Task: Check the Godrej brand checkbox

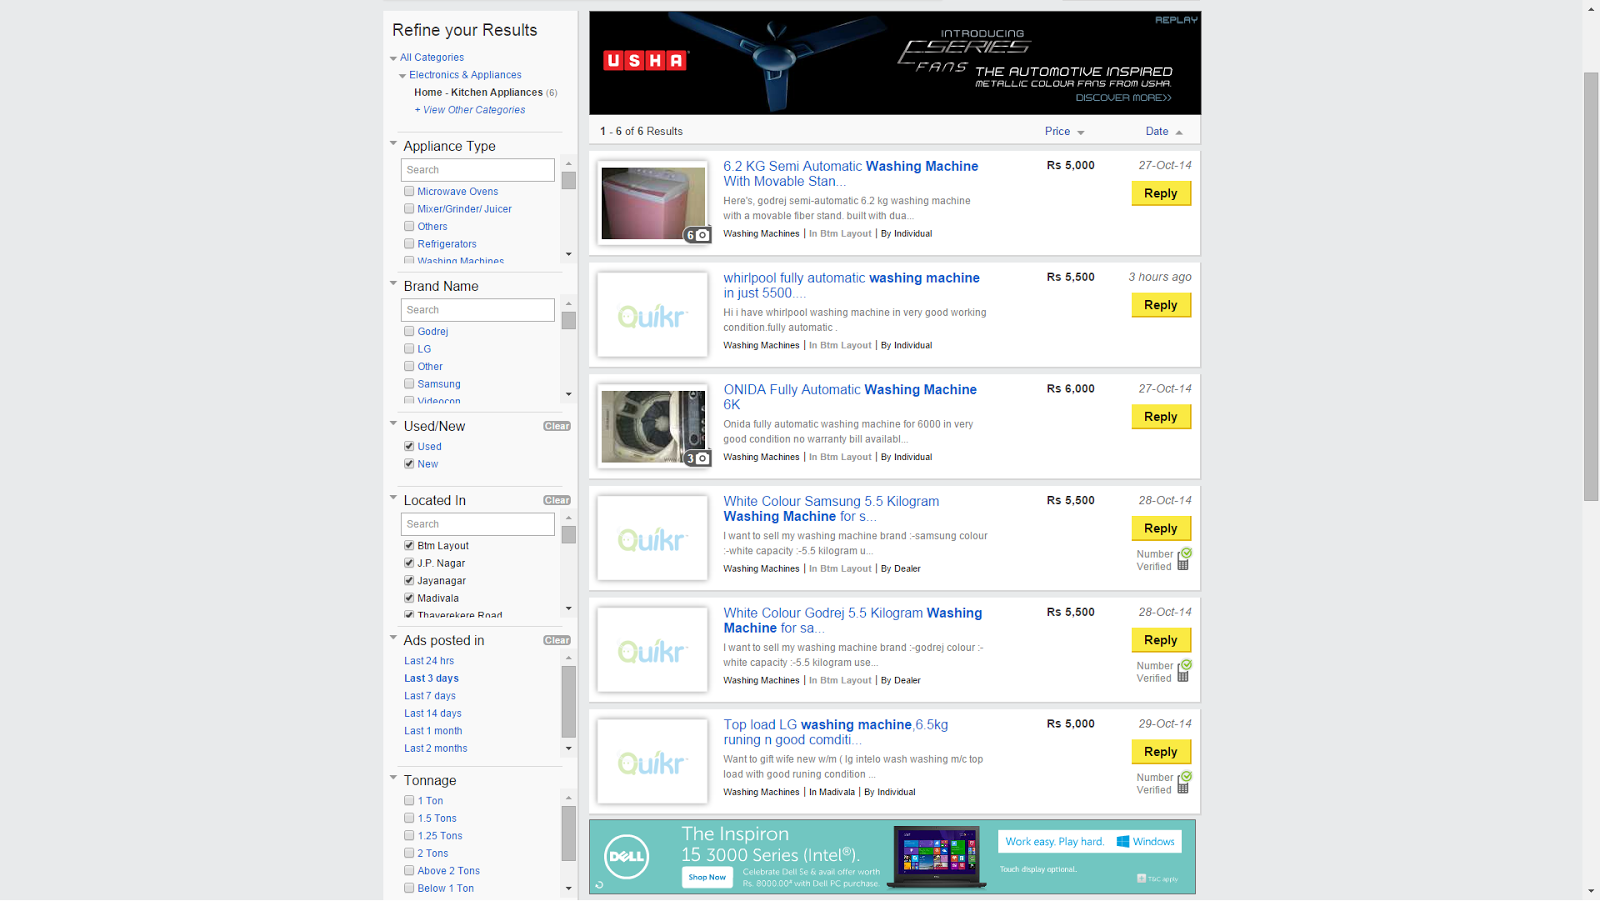Action: 409,331
